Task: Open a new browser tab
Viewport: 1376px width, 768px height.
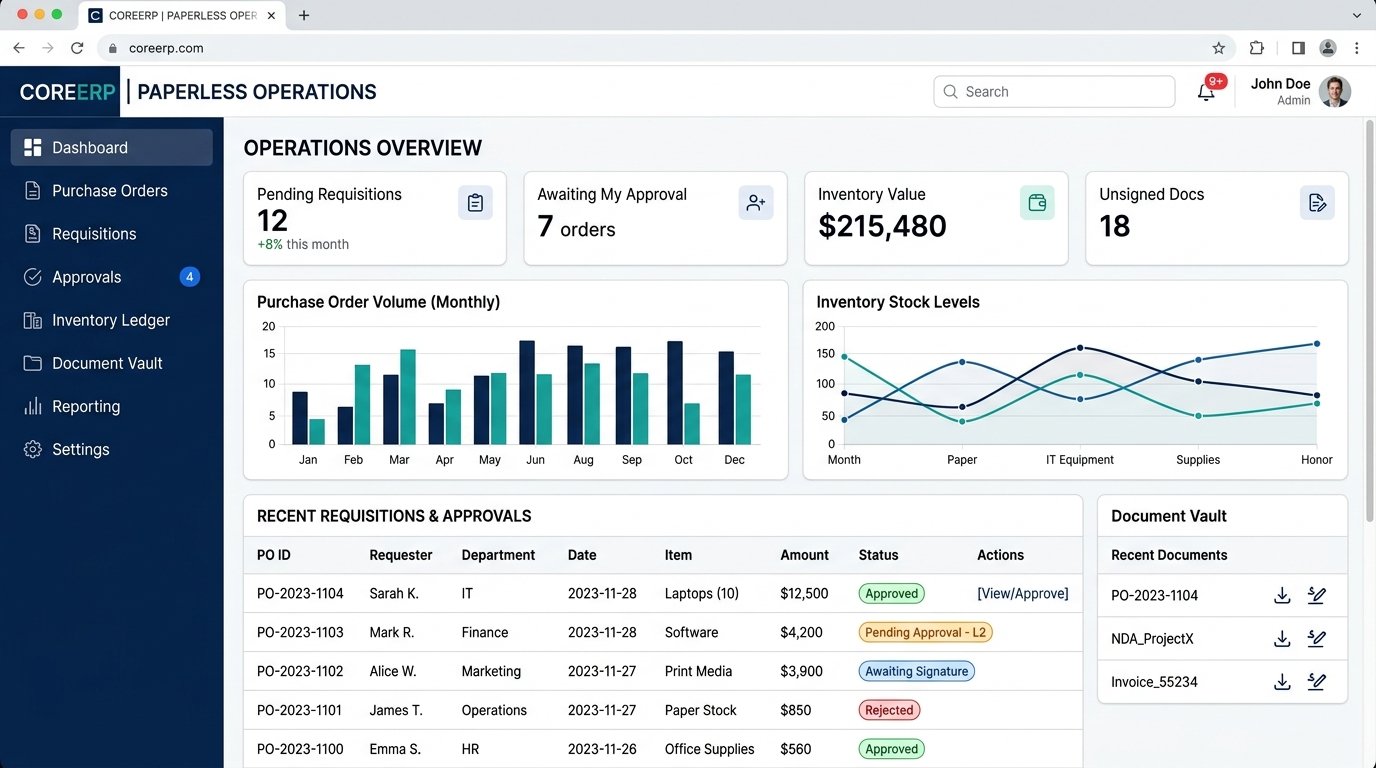Action: point(304,16)
